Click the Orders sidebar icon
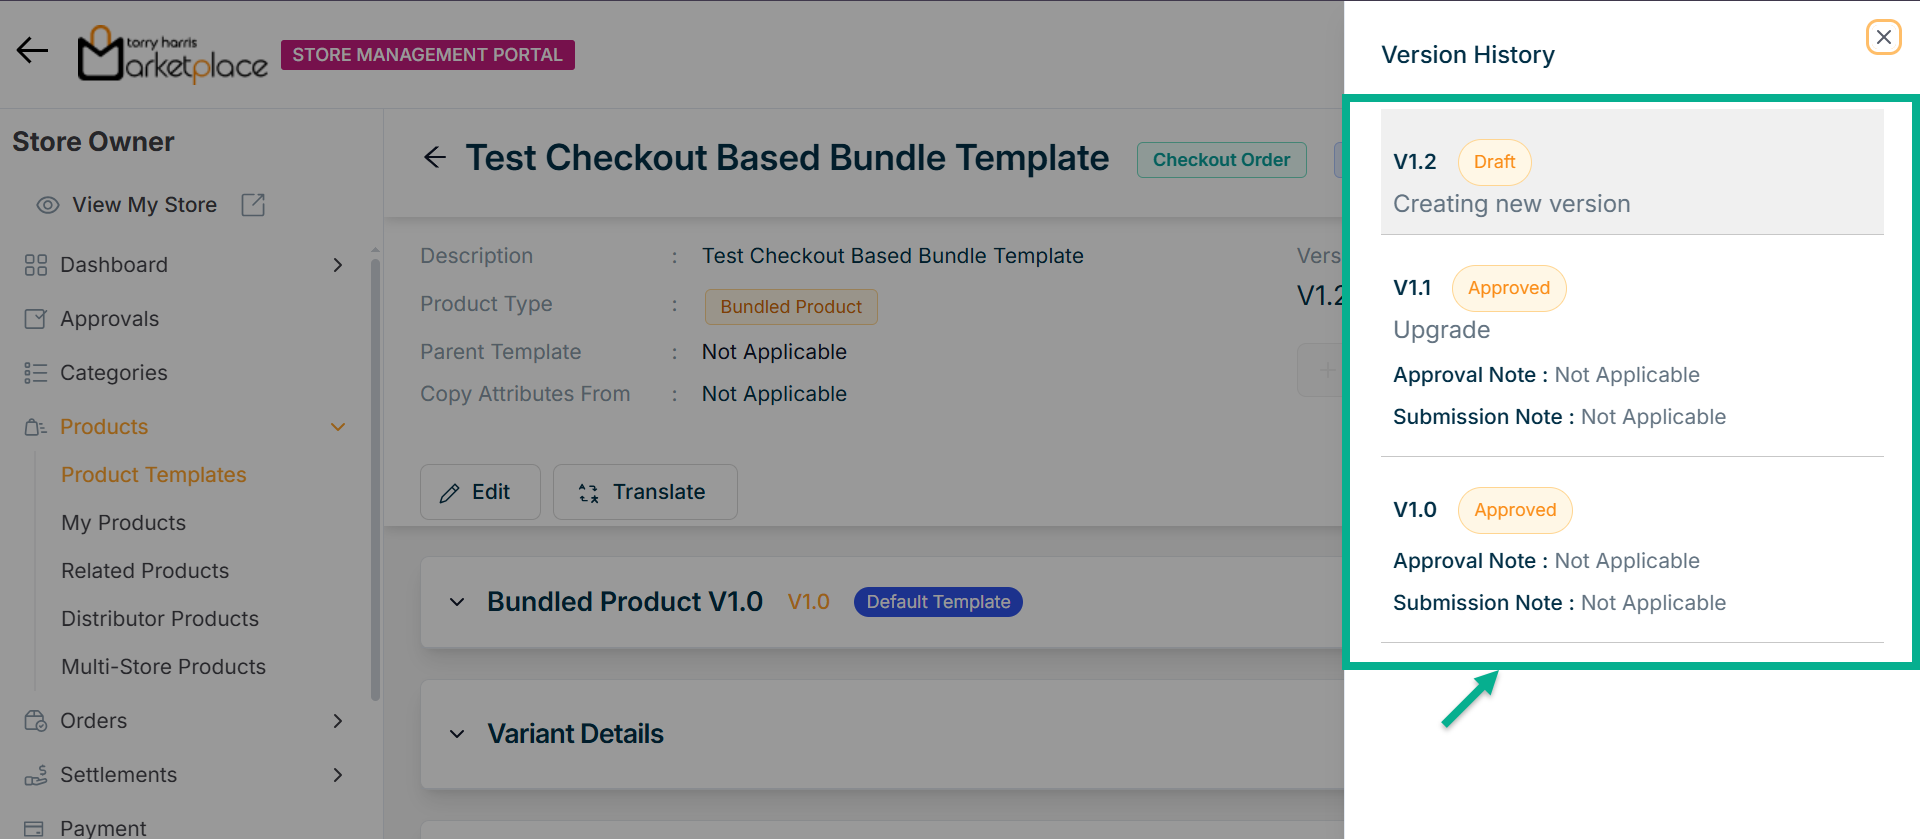The image size is (1920, 839). (x=36, y=721)
